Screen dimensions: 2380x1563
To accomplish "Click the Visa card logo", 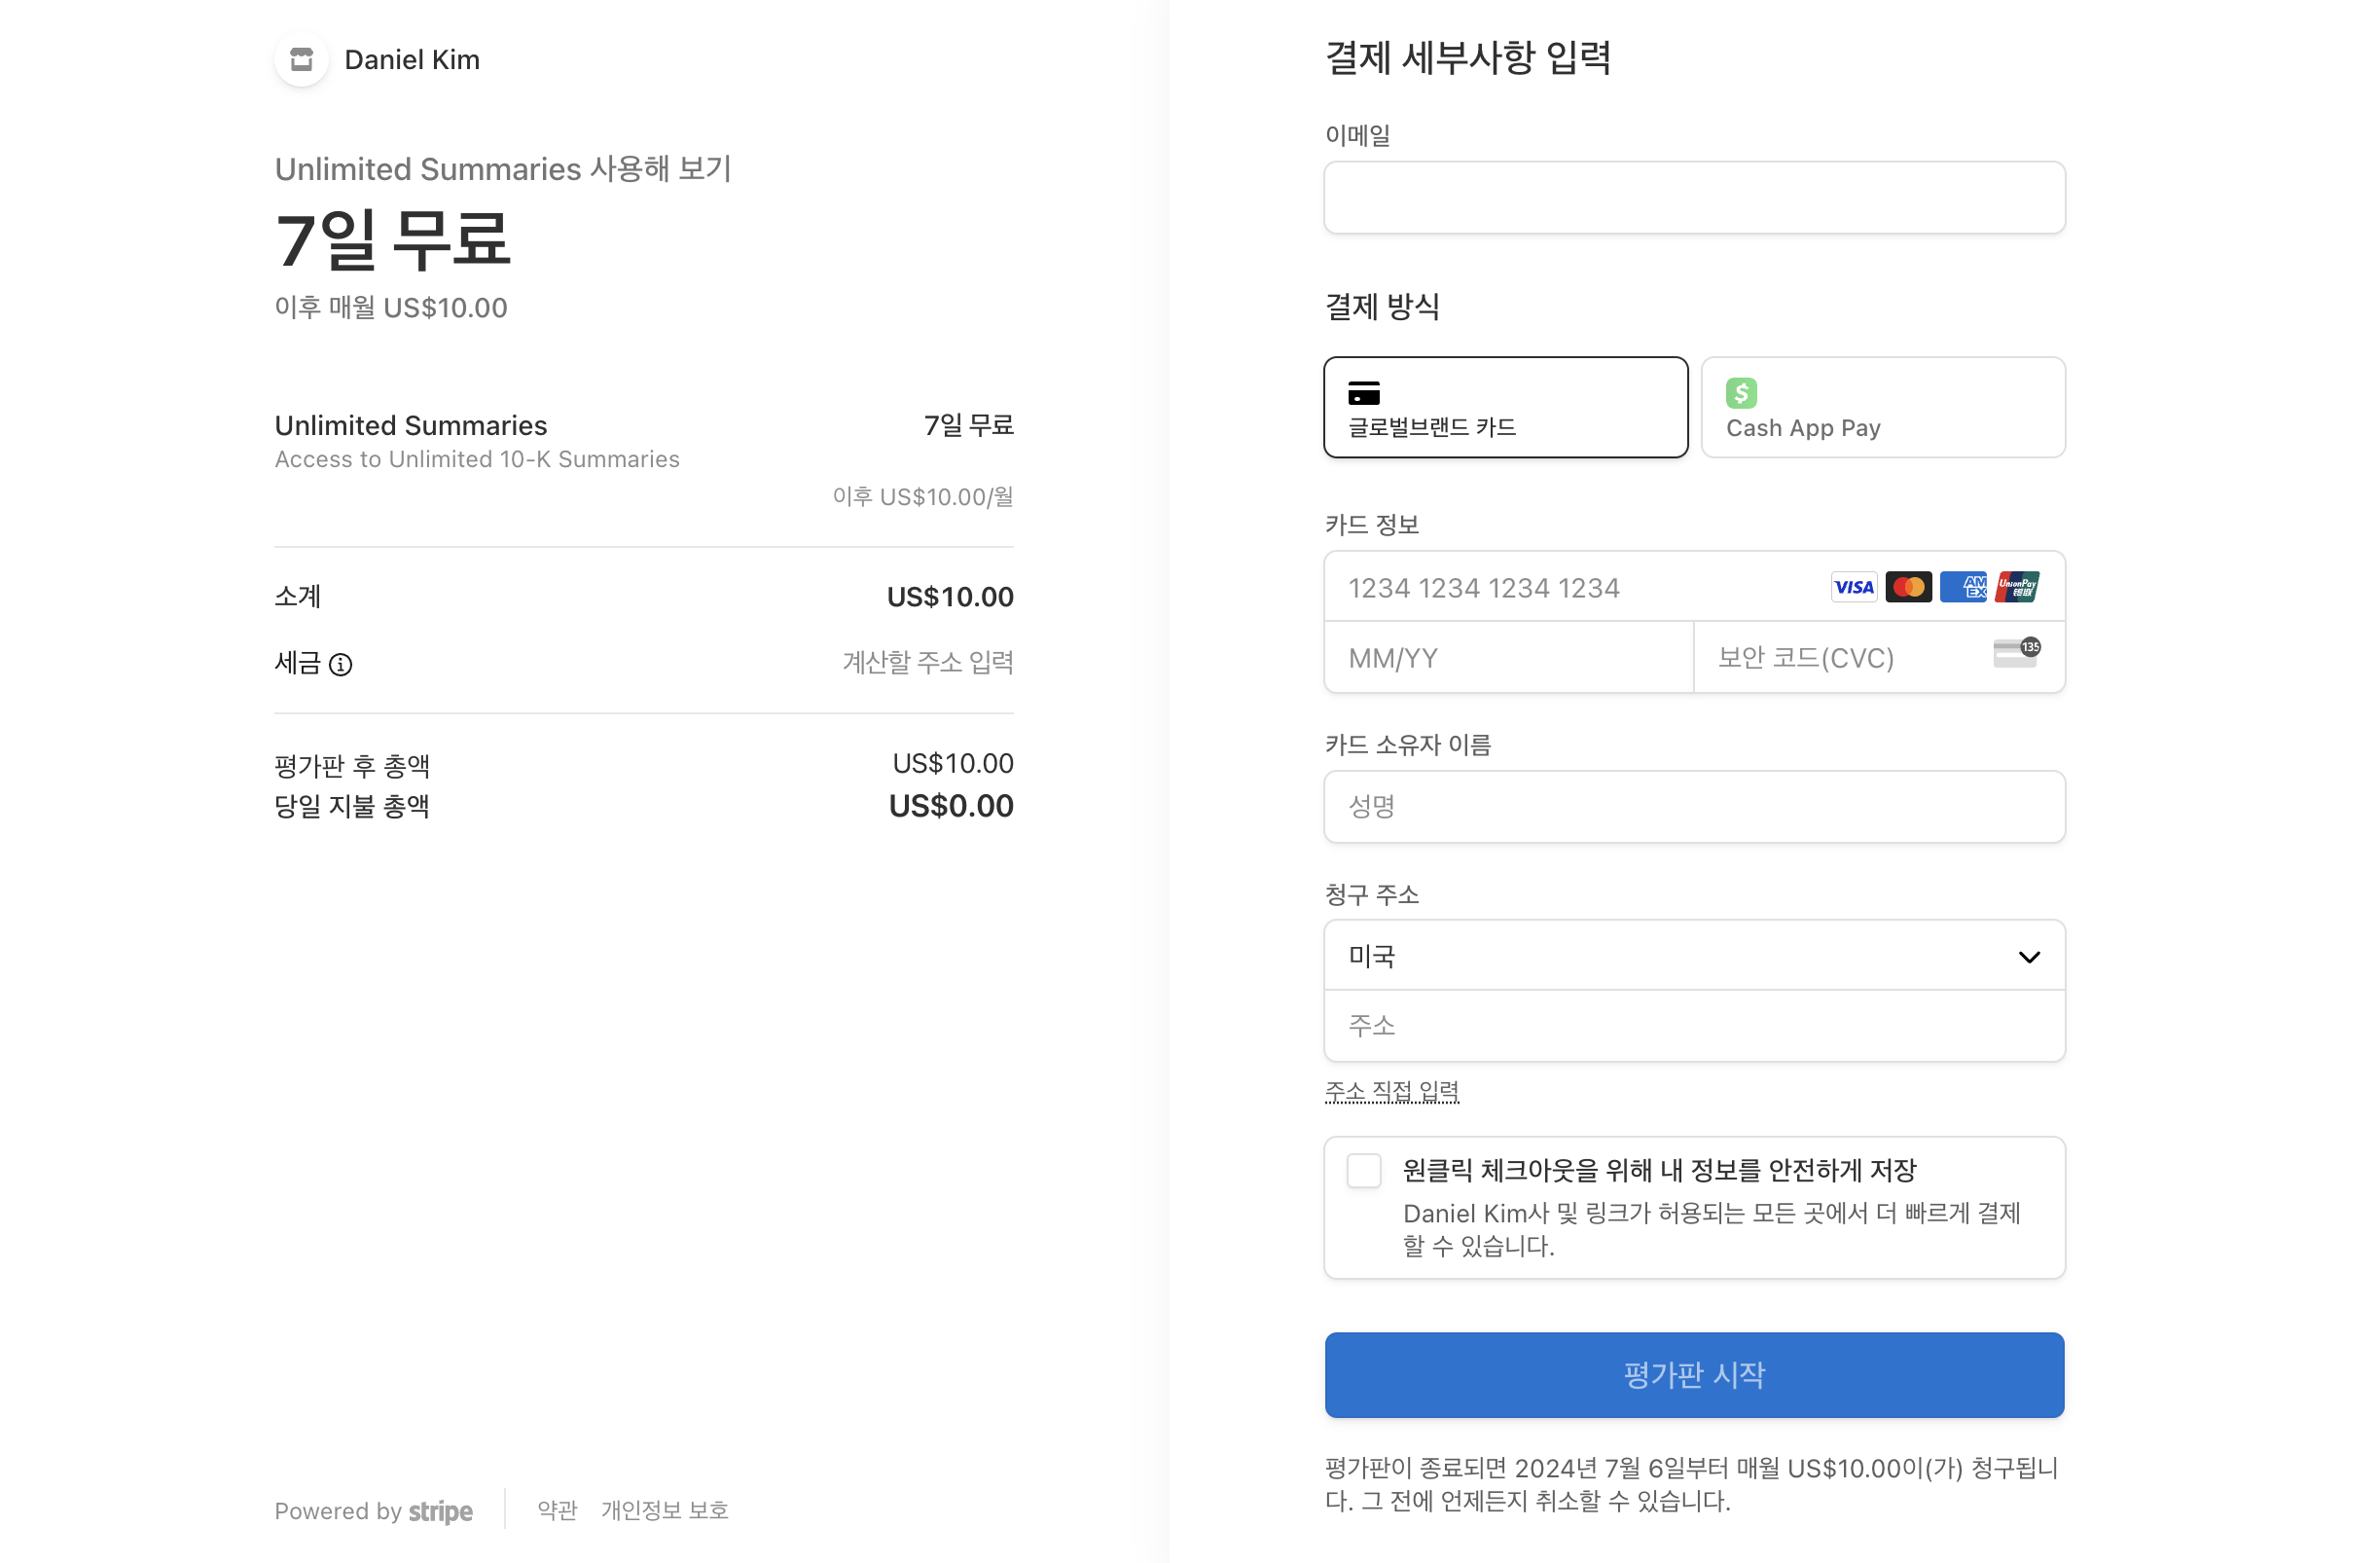I will [x=1853, y=588].
